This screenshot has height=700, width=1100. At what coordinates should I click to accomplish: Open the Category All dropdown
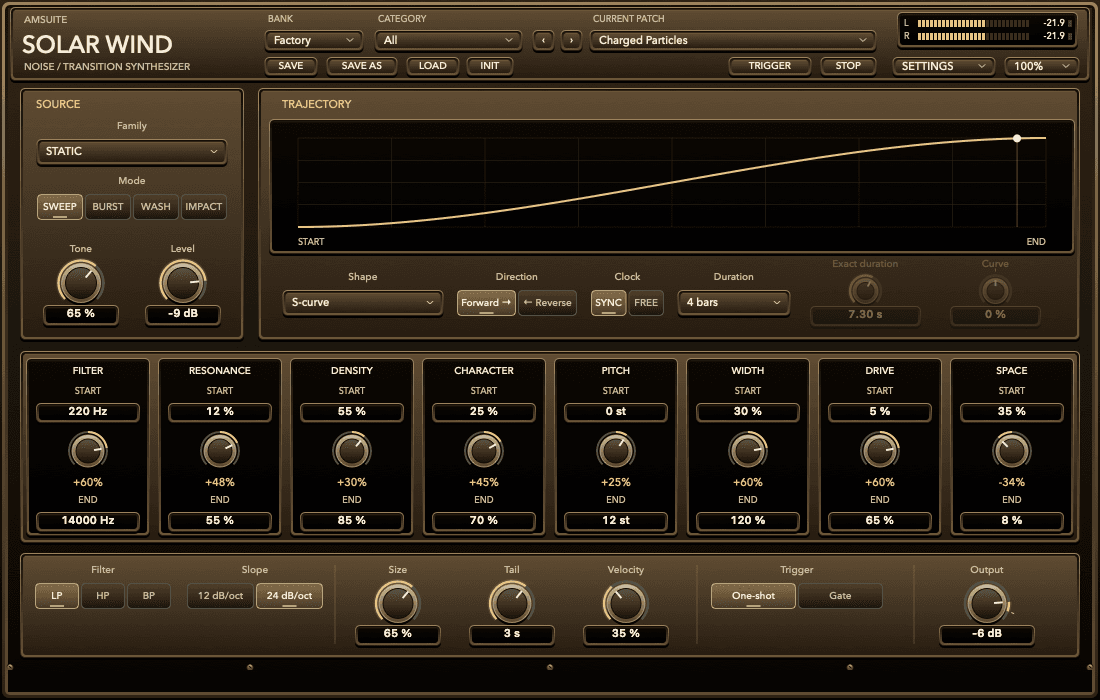pos(448,41)
